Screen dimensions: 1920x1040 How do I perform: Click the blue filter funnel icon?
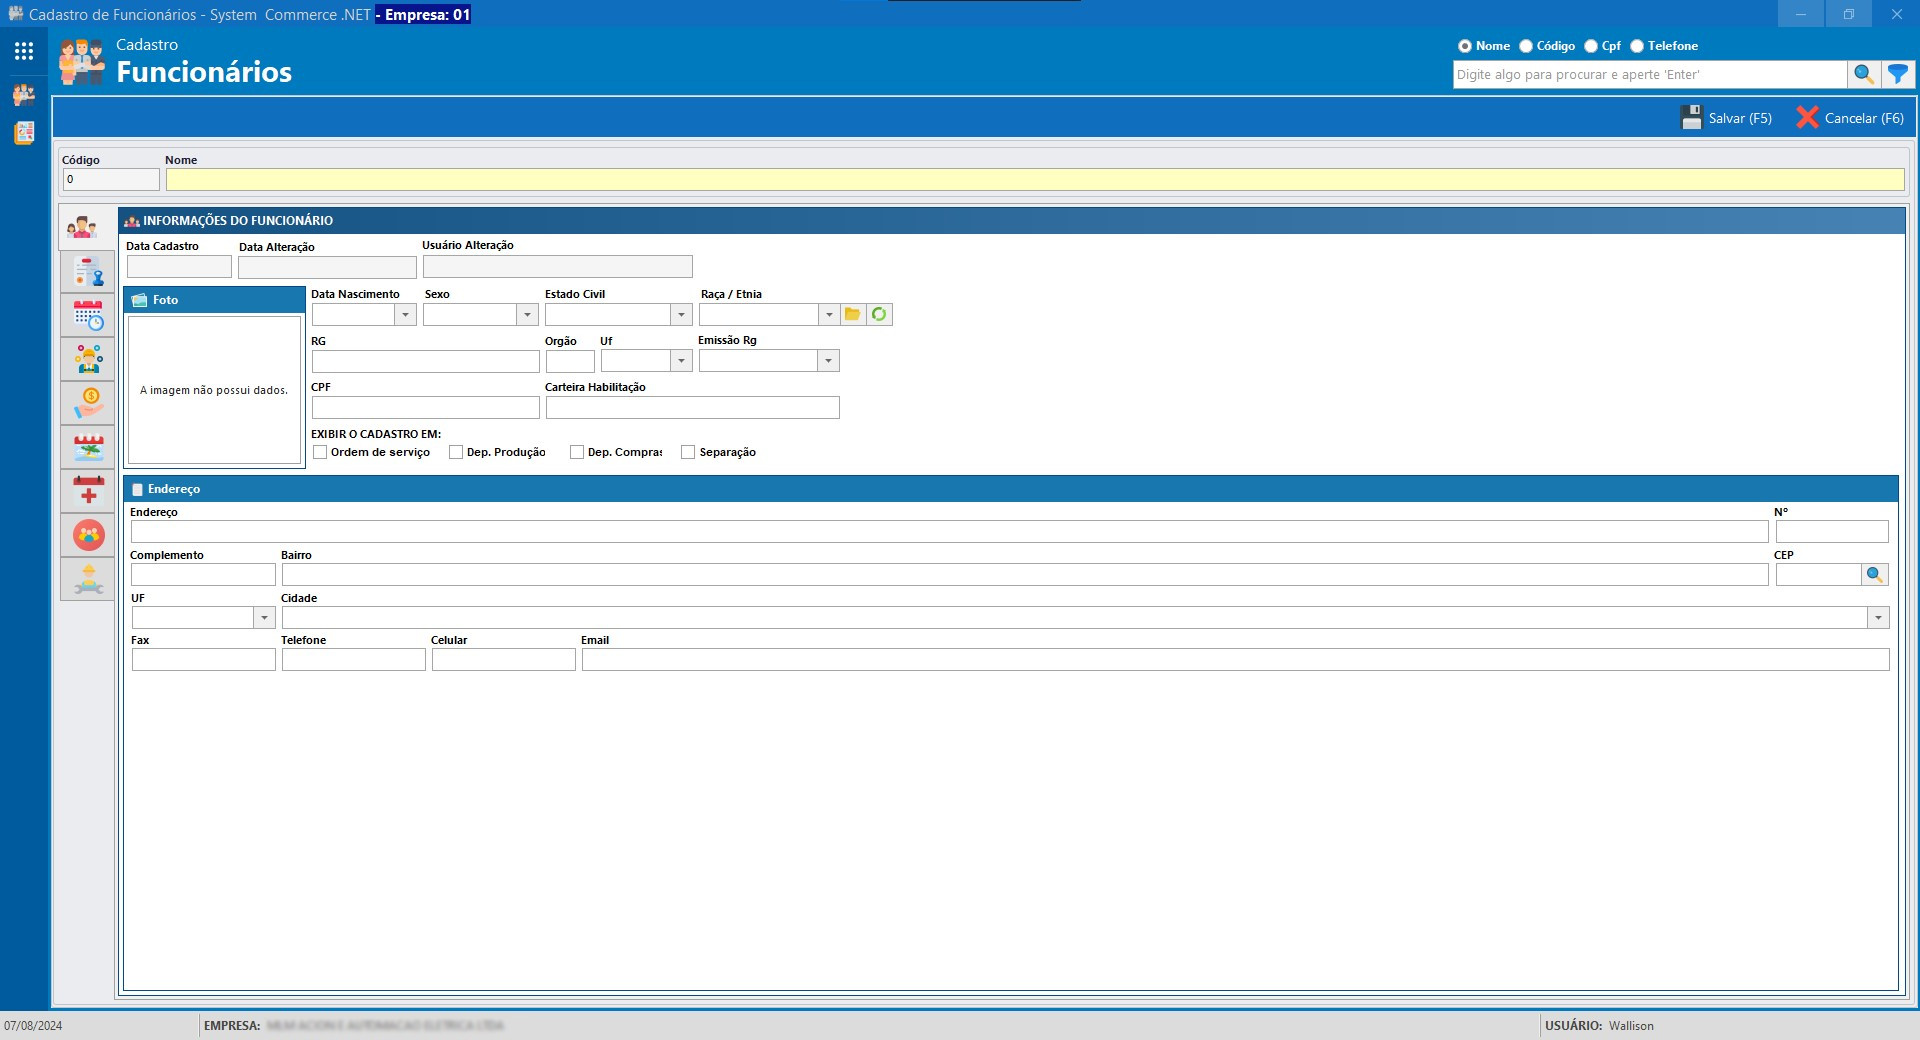1897,74
